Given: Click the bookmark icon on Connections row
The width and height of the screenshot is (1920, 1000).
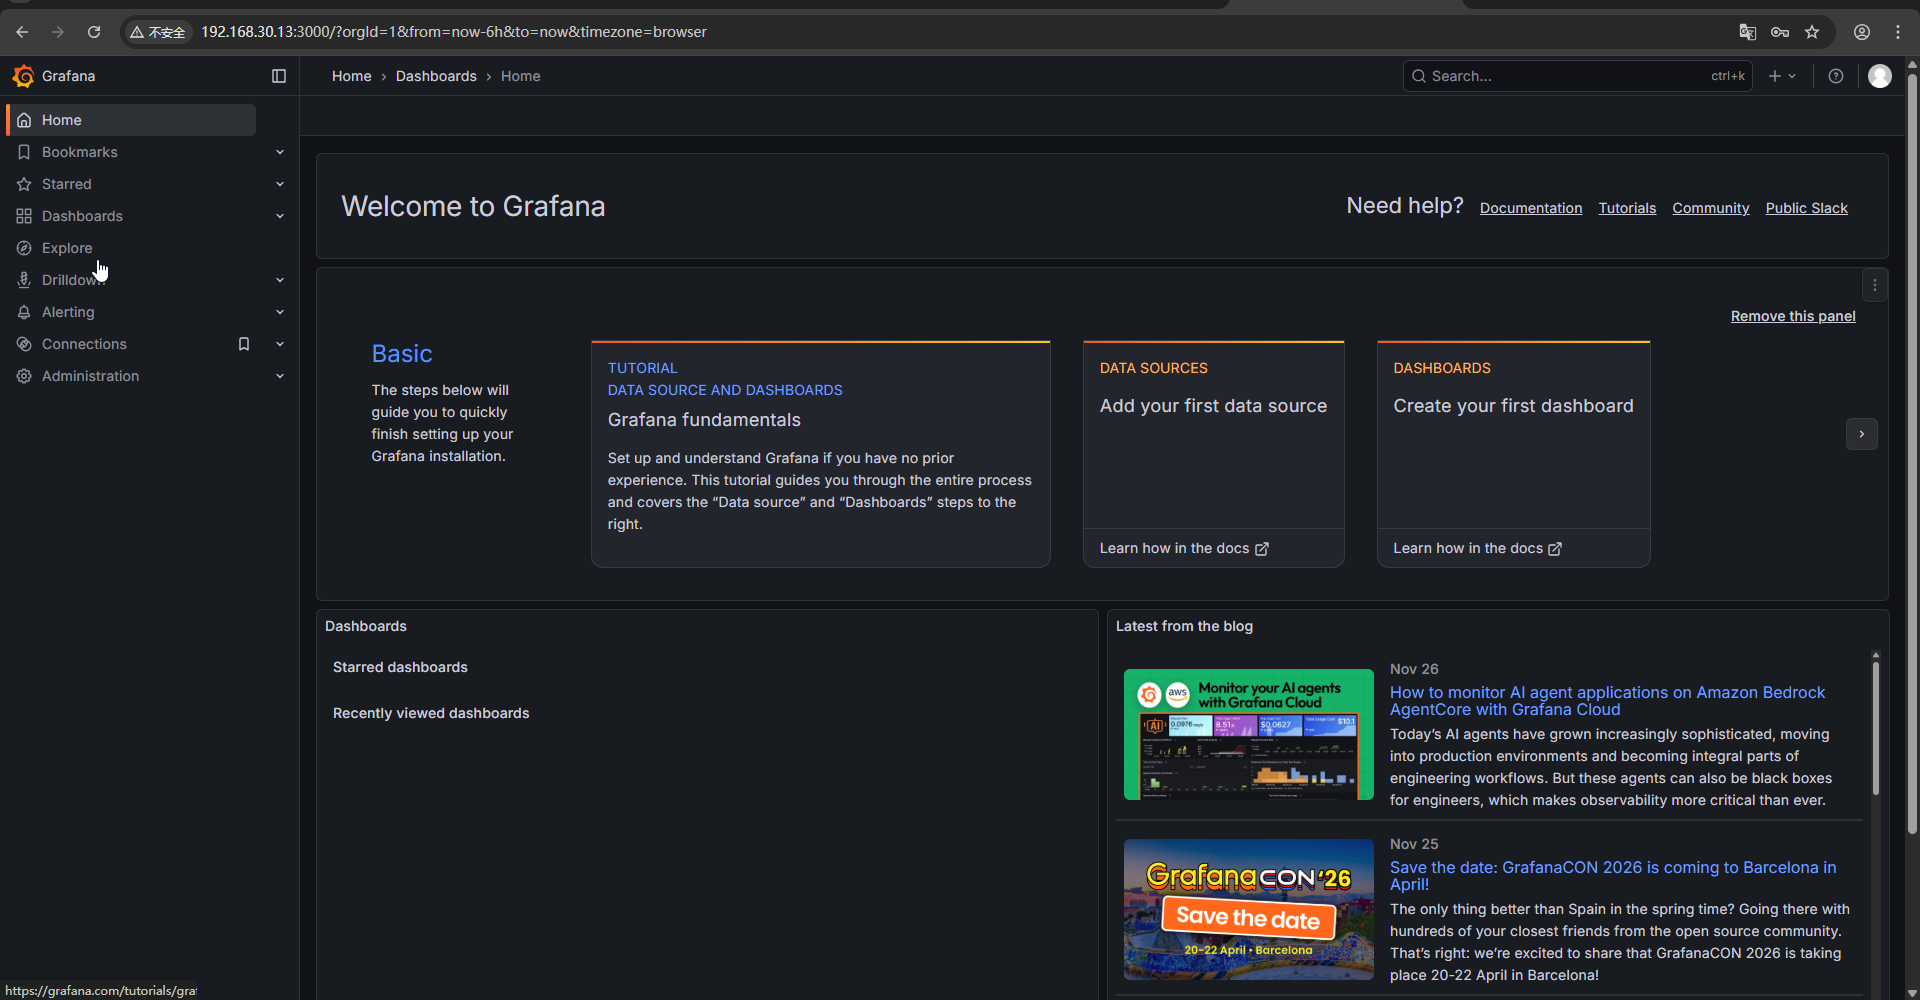Looking at the screenshot, I should pyautogui.click(x=244, y=344).
